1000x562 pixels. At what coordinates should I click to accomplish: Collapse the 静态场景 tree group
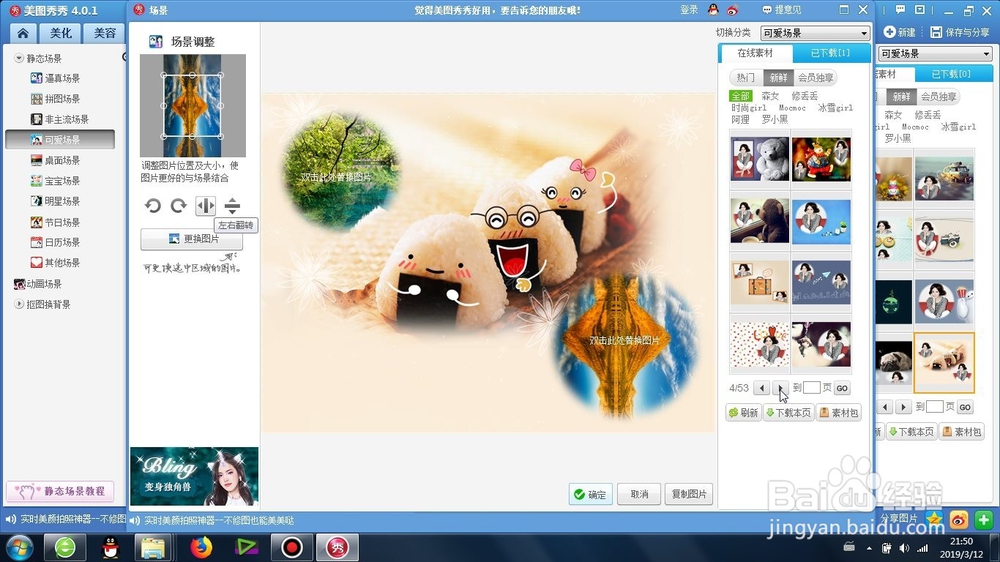[18, 58]
